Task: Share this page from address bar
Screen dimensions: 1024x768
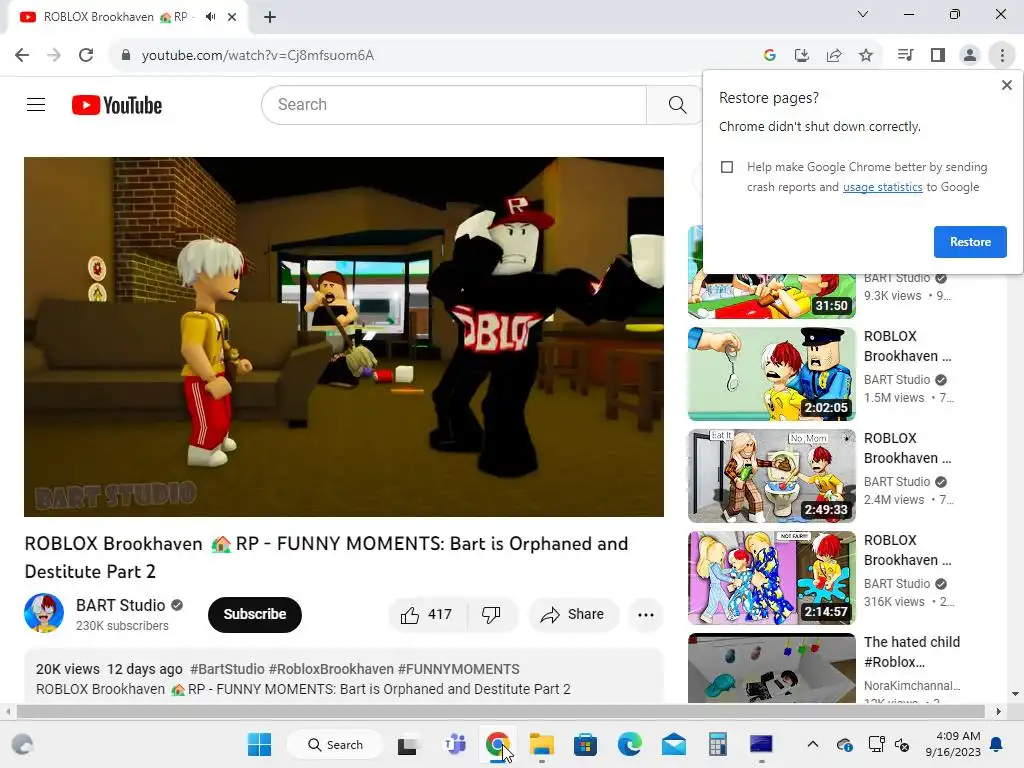Action: tap(834, 55)
